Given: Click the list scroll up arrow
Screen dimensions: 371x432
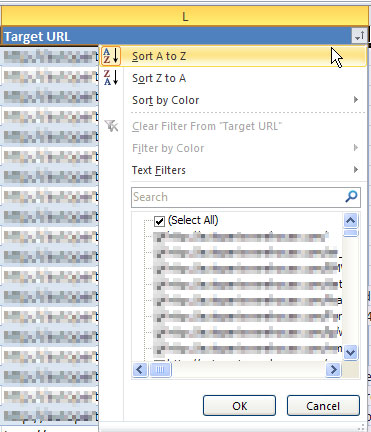Looking at the screenshot, I should pos(351,220).
